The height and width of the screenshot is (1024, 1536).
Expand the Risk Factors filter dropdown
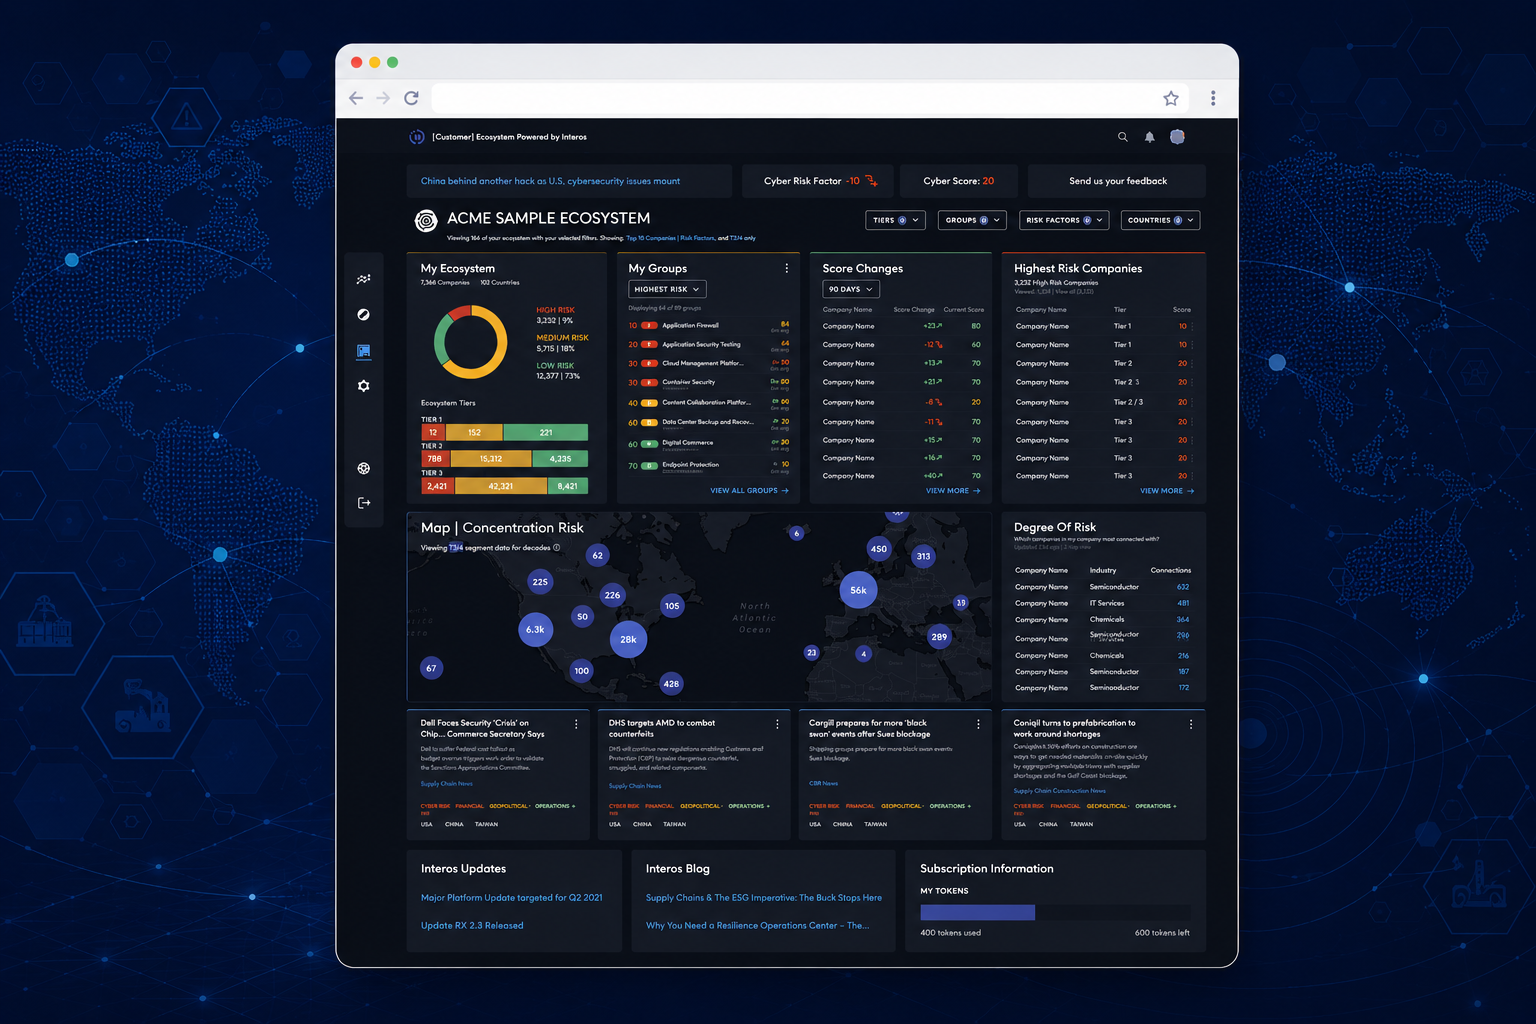(1064, 220)
